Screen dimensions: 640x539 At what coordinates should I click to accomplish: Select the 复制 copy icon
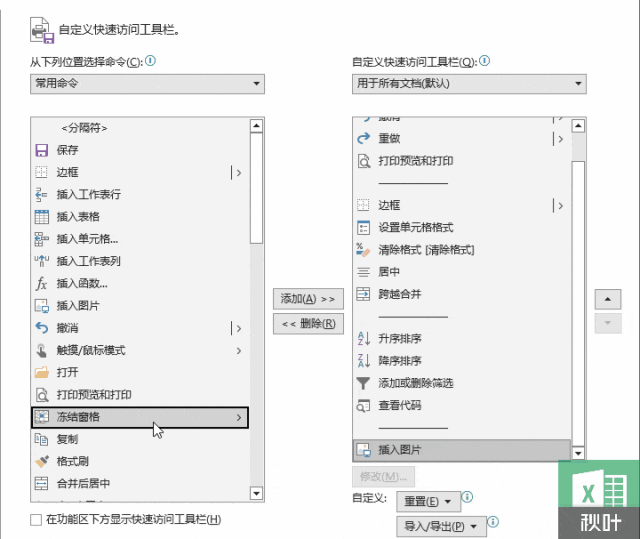42,439
